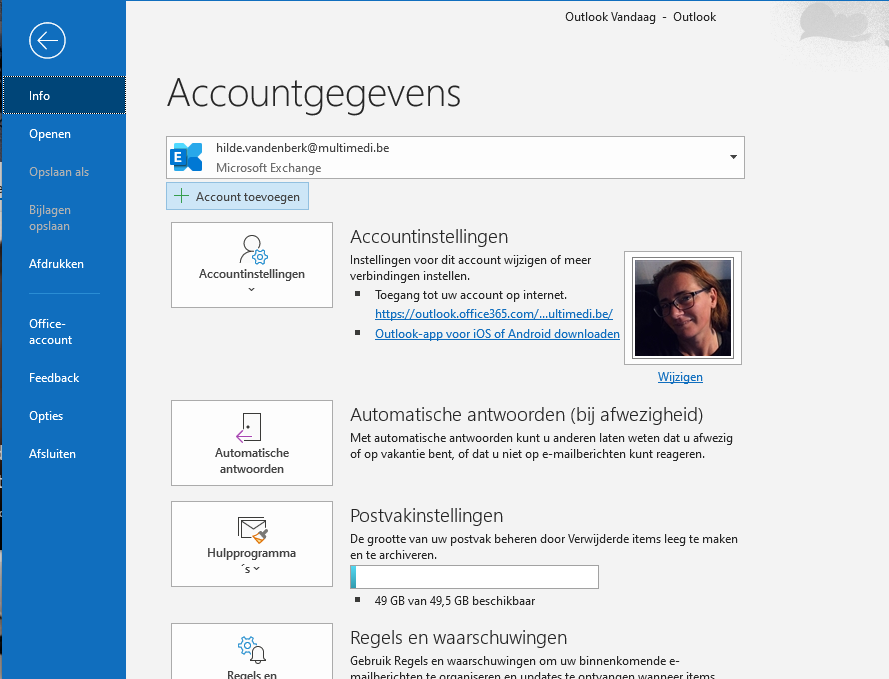Click the Automatische antwoorden door-arrow icon
Screen dimensions: 889x679
click(249, 428)
